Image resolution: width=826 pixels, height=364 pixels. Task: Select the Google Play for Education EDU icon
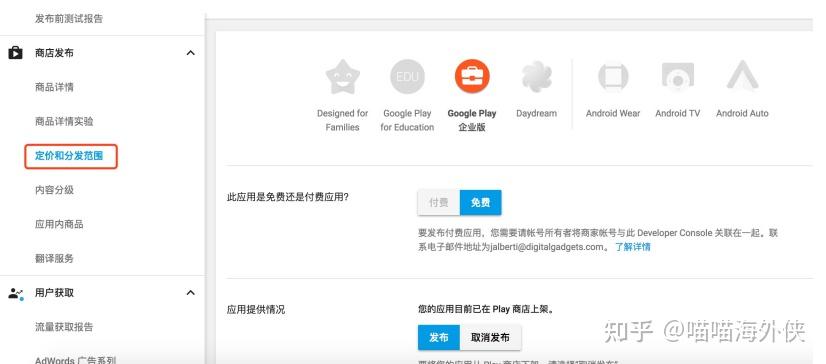coord(407,77)
